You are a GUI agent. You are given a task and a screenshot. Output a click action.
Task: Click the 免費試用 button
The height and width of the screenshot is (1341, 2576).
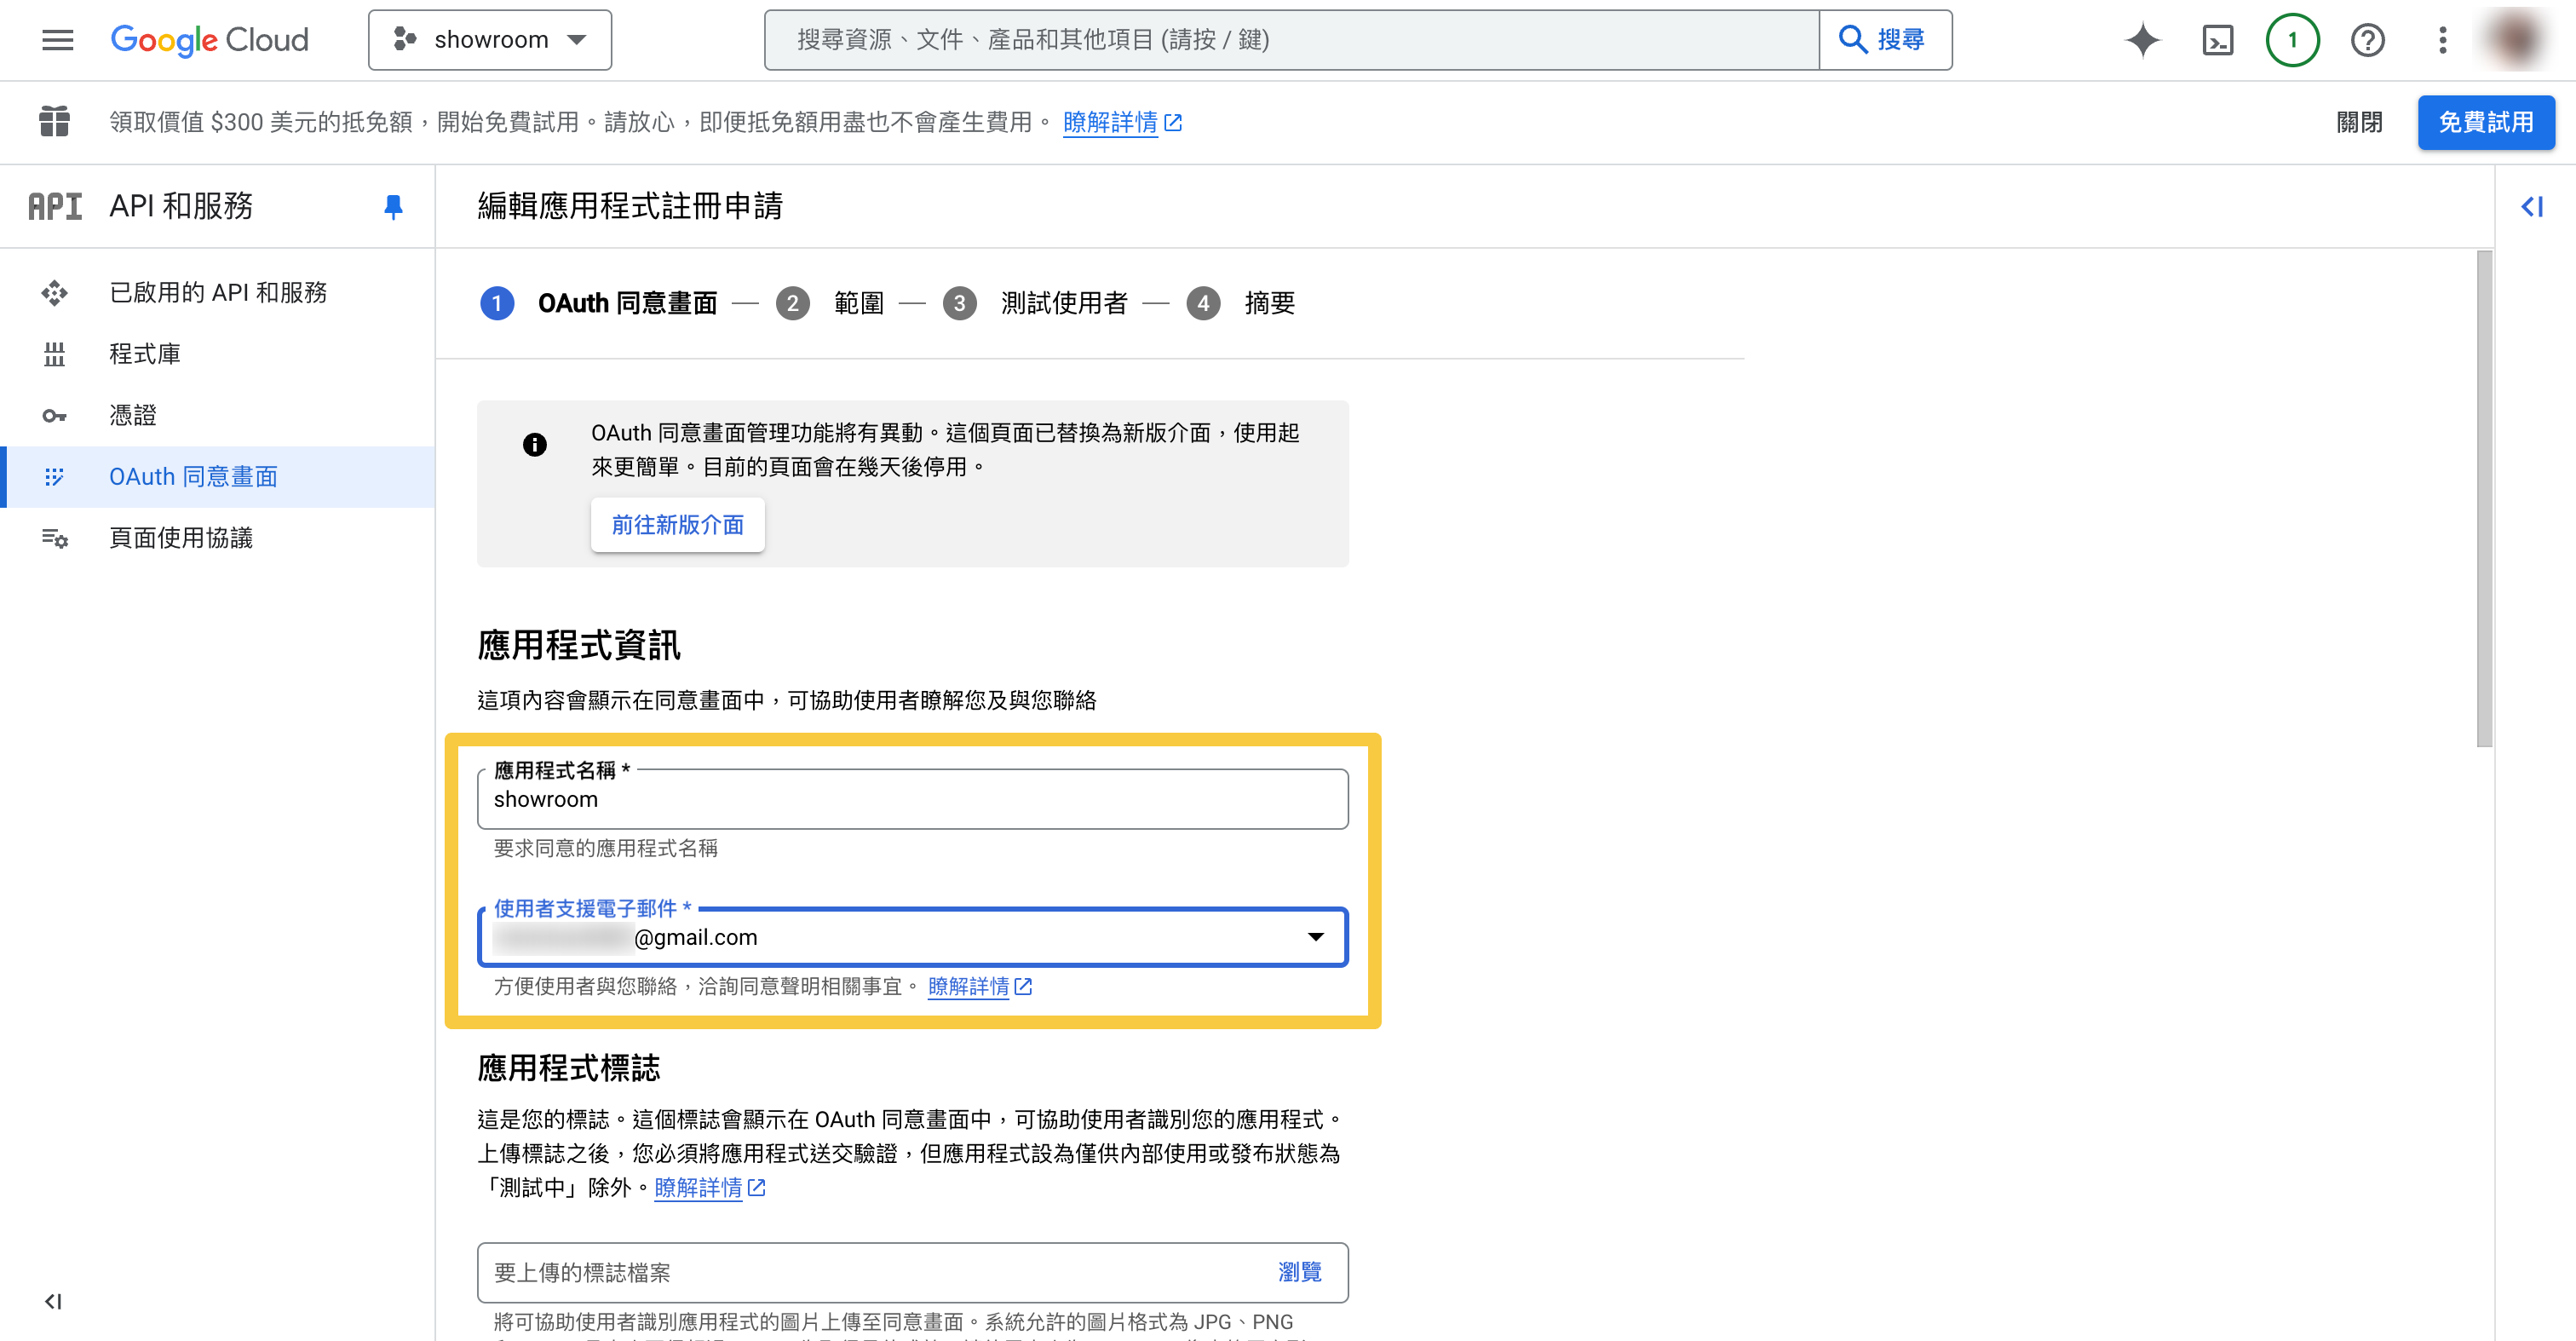click(x=2485, y=122)
